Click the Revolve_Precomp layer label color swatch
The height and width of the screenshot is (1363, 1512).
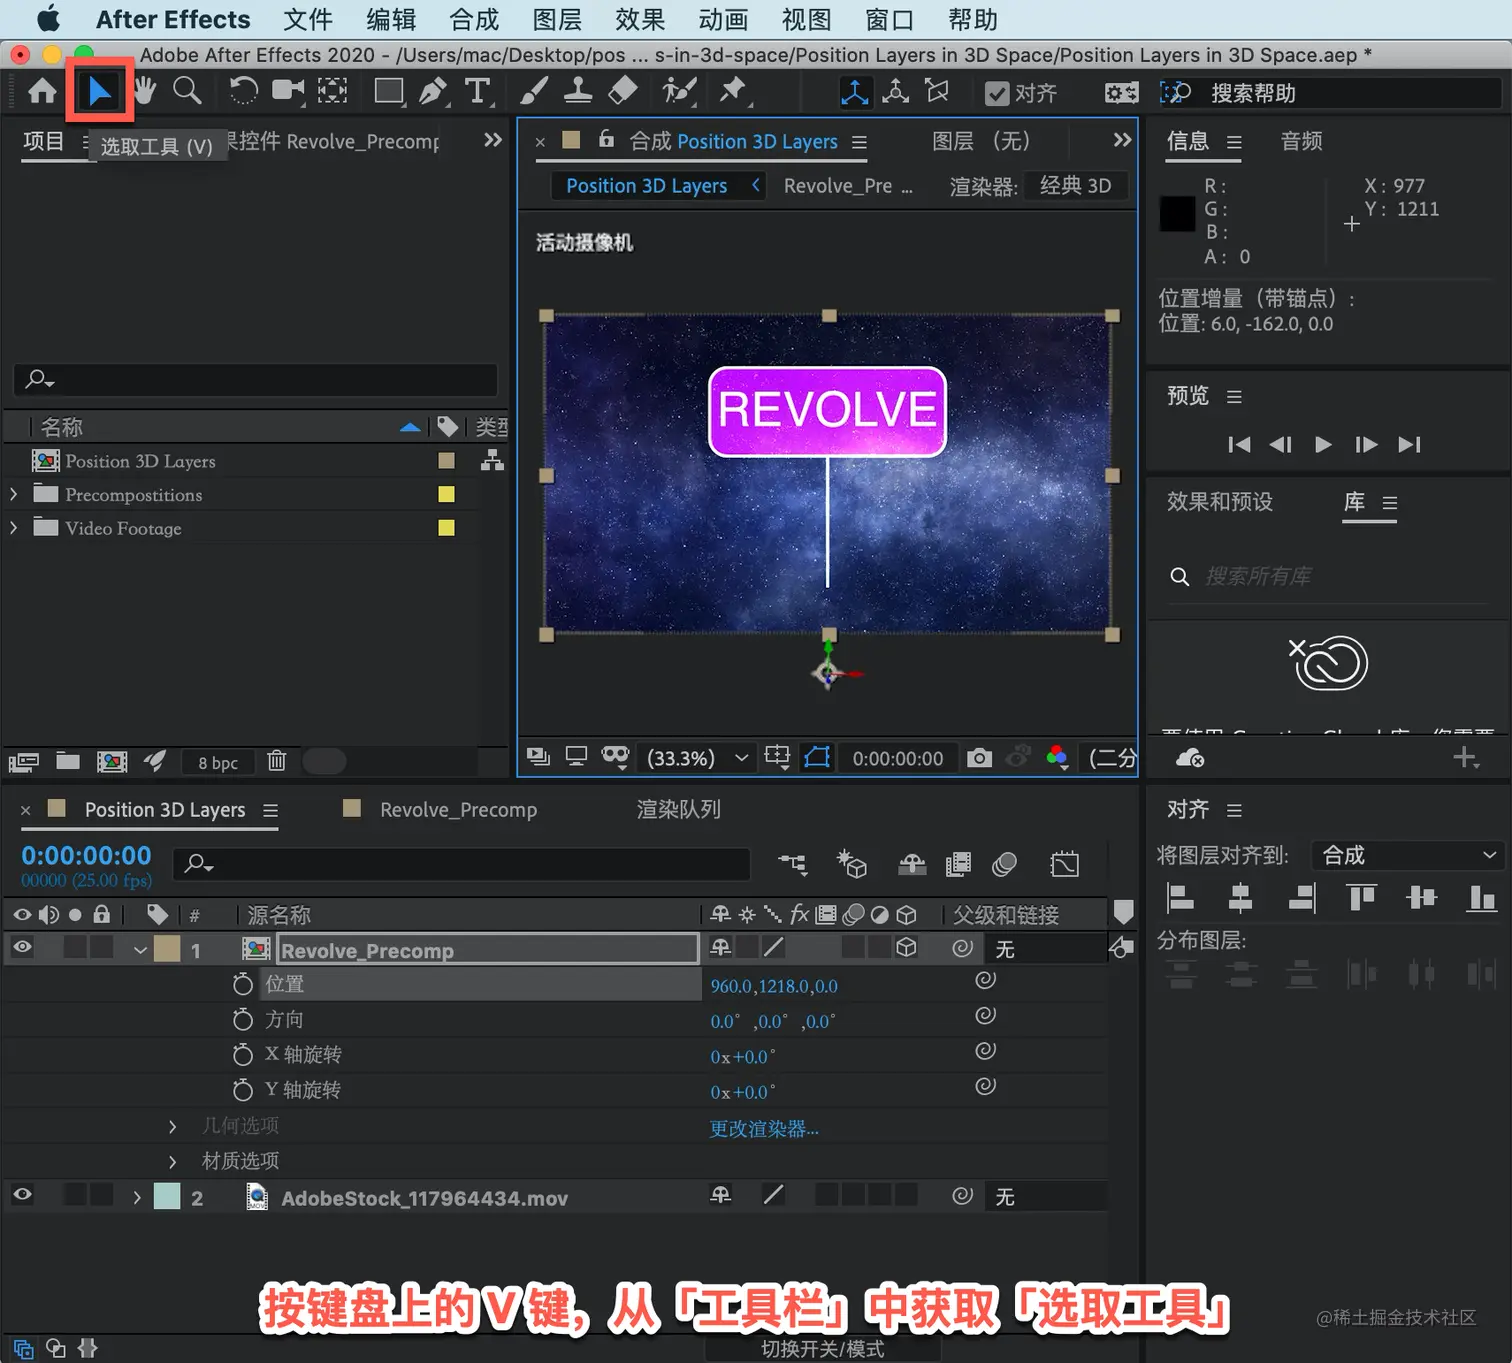(167, 948)
